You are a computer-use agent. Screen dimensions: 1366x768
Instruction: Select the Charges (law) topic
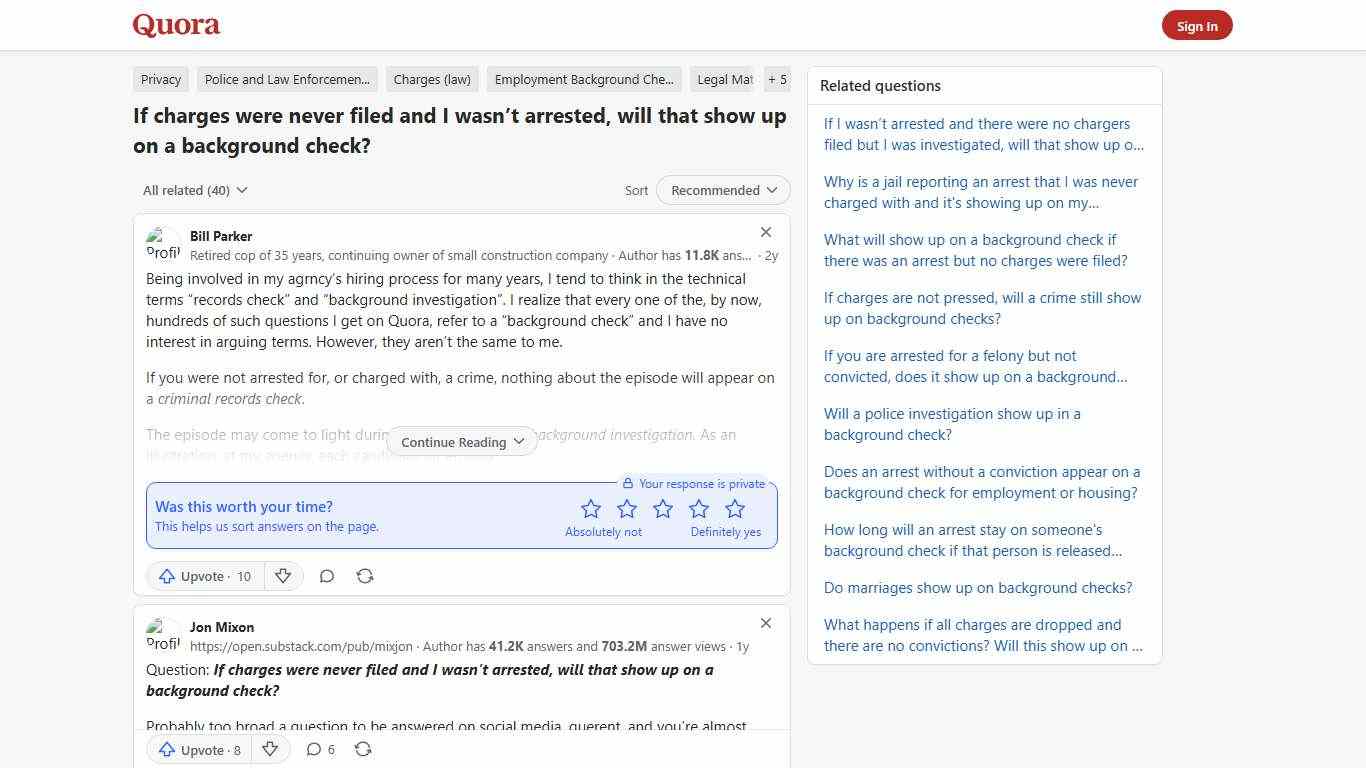[x=431, y=79]
